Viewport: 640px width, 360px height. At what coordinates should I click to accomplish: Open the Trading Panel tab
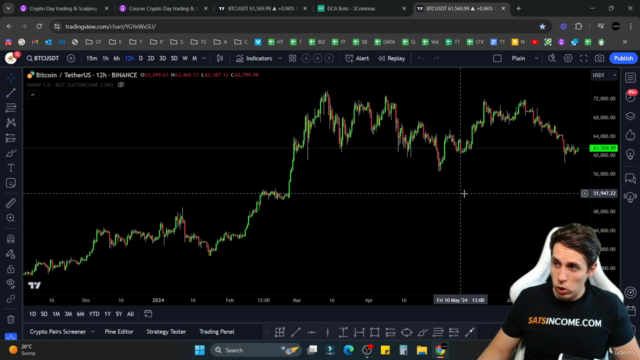pos(217,332)
